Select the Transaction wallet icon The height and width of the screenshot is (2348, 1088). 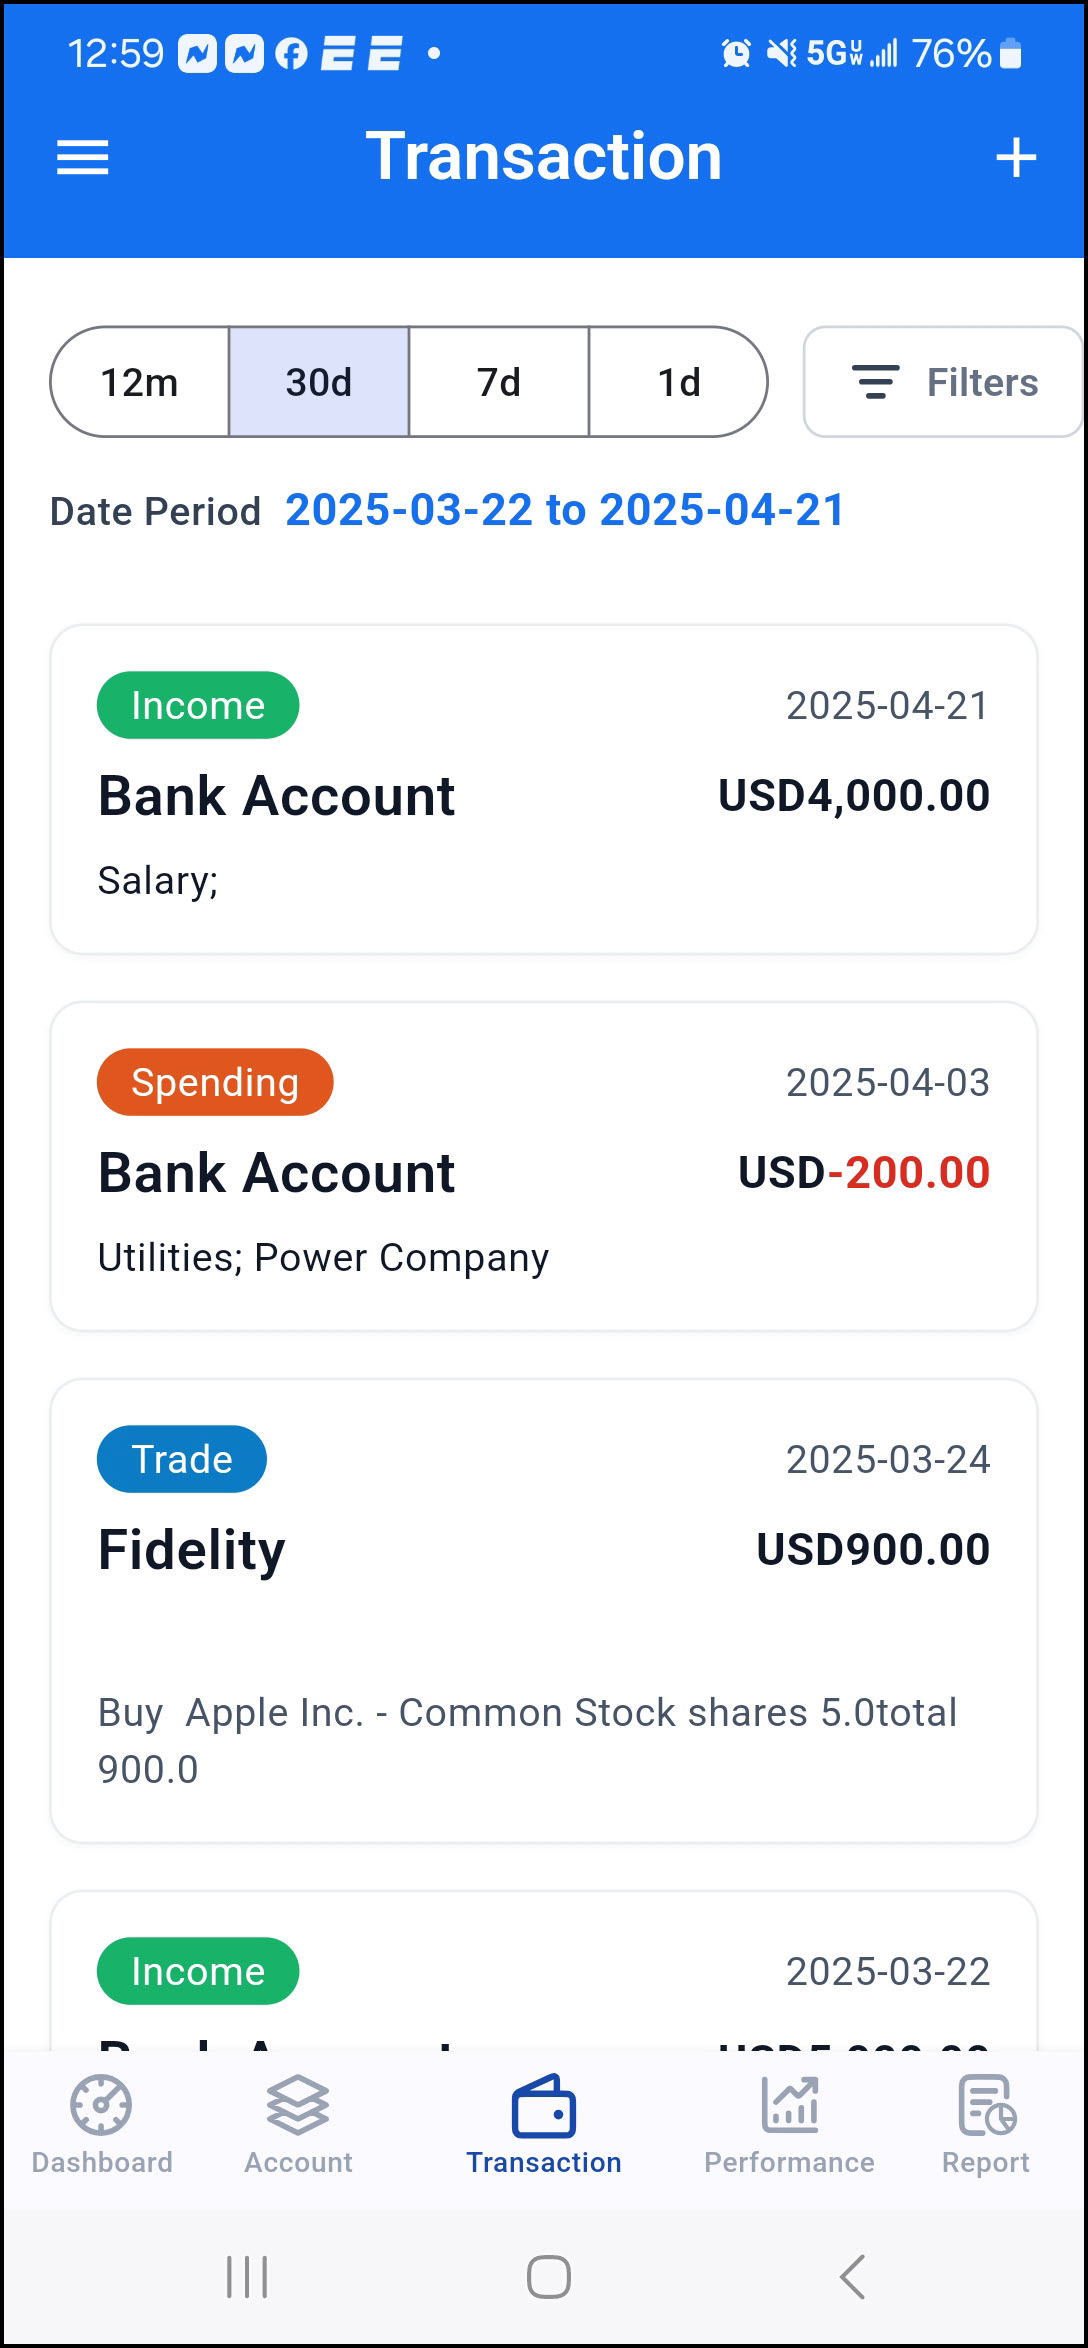(x=544, y=2104)
